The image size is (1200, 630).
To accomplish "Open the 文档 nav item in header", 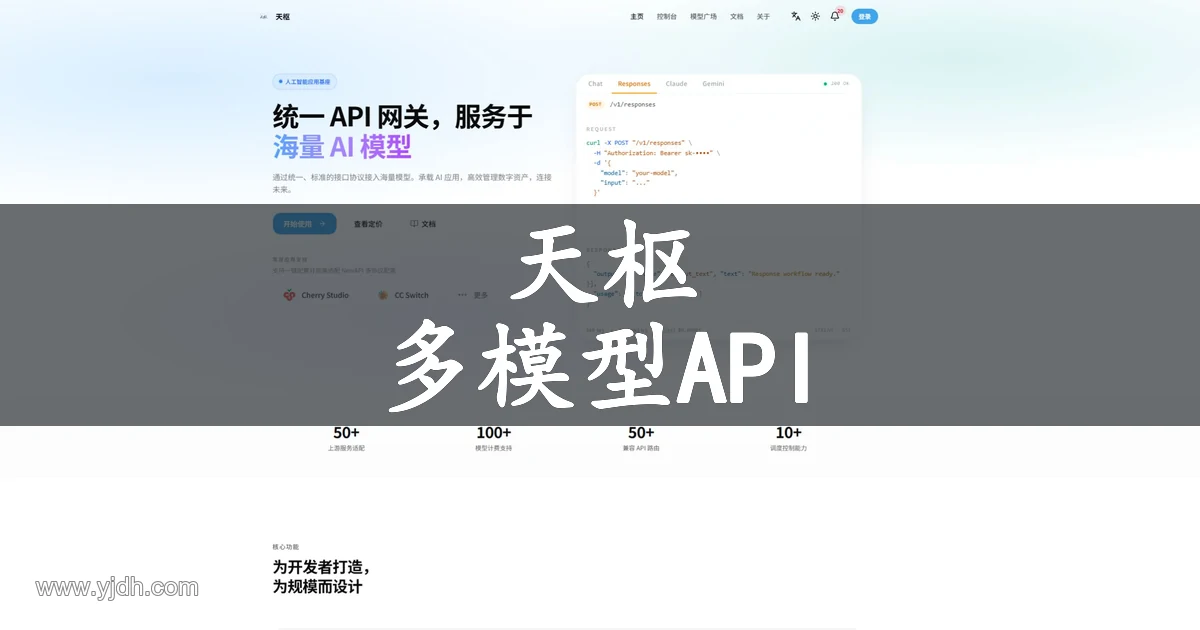I will (737, 16).
